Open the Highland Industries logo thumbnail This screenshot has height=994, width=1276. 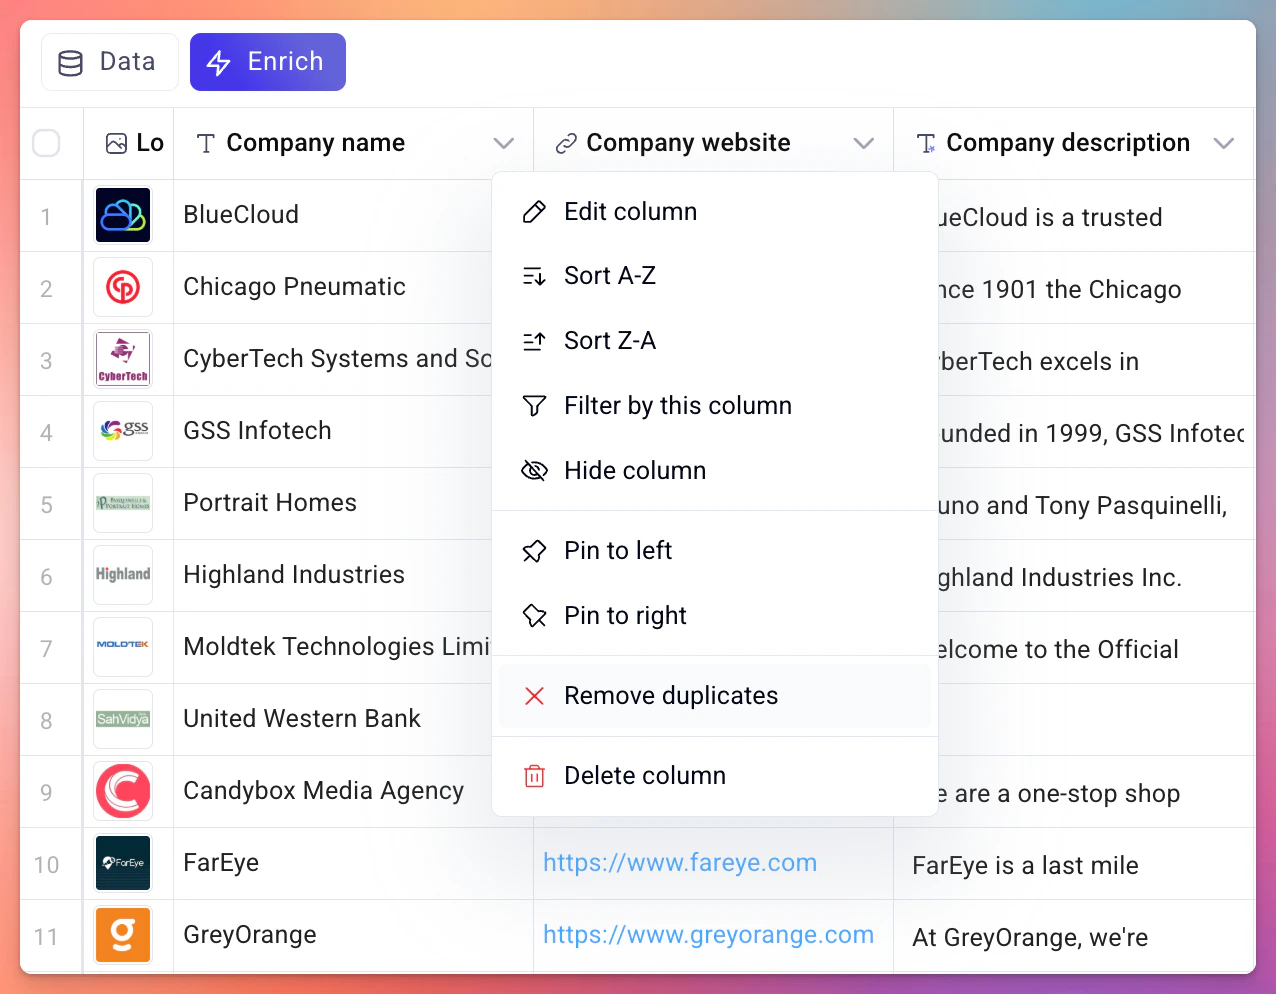point(123,575)
